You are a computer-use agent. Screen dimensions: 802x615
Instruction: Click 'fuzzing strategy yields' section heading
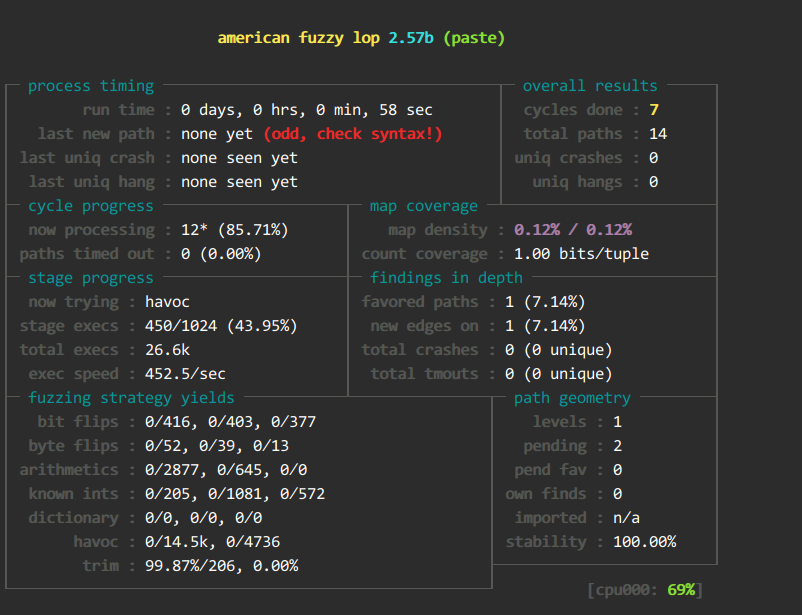[131, 399]
